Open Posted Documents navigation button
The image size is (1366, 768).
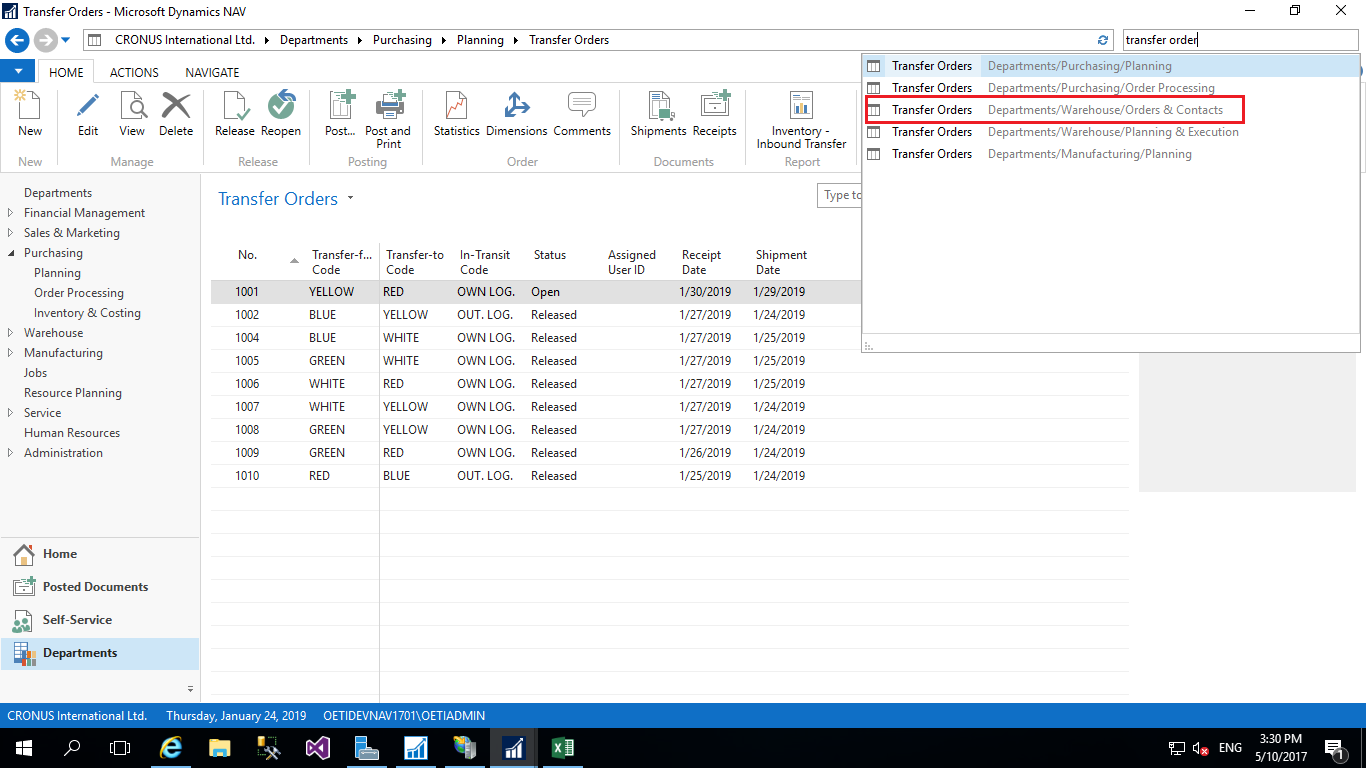pos(100,587)
